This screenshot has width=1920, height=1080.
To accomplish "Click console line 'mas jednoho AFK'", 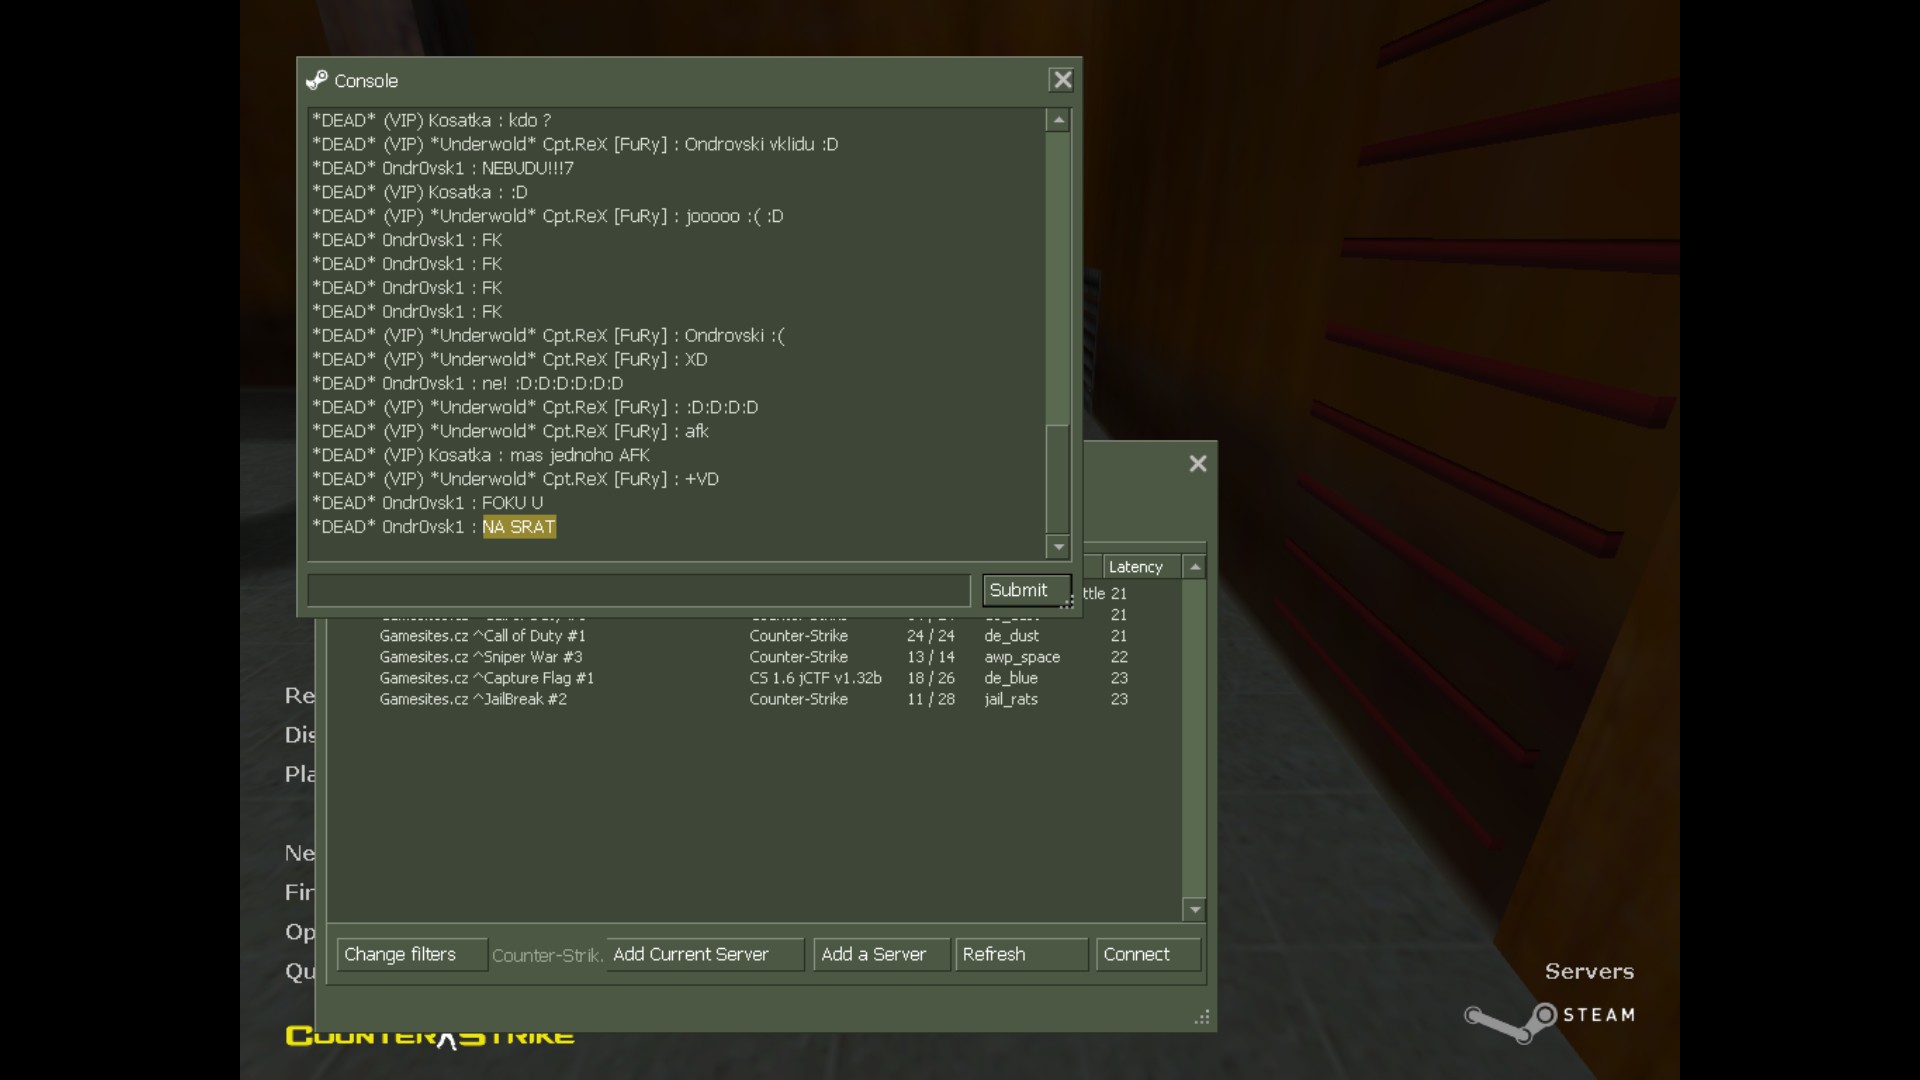I will pos(481,455).
